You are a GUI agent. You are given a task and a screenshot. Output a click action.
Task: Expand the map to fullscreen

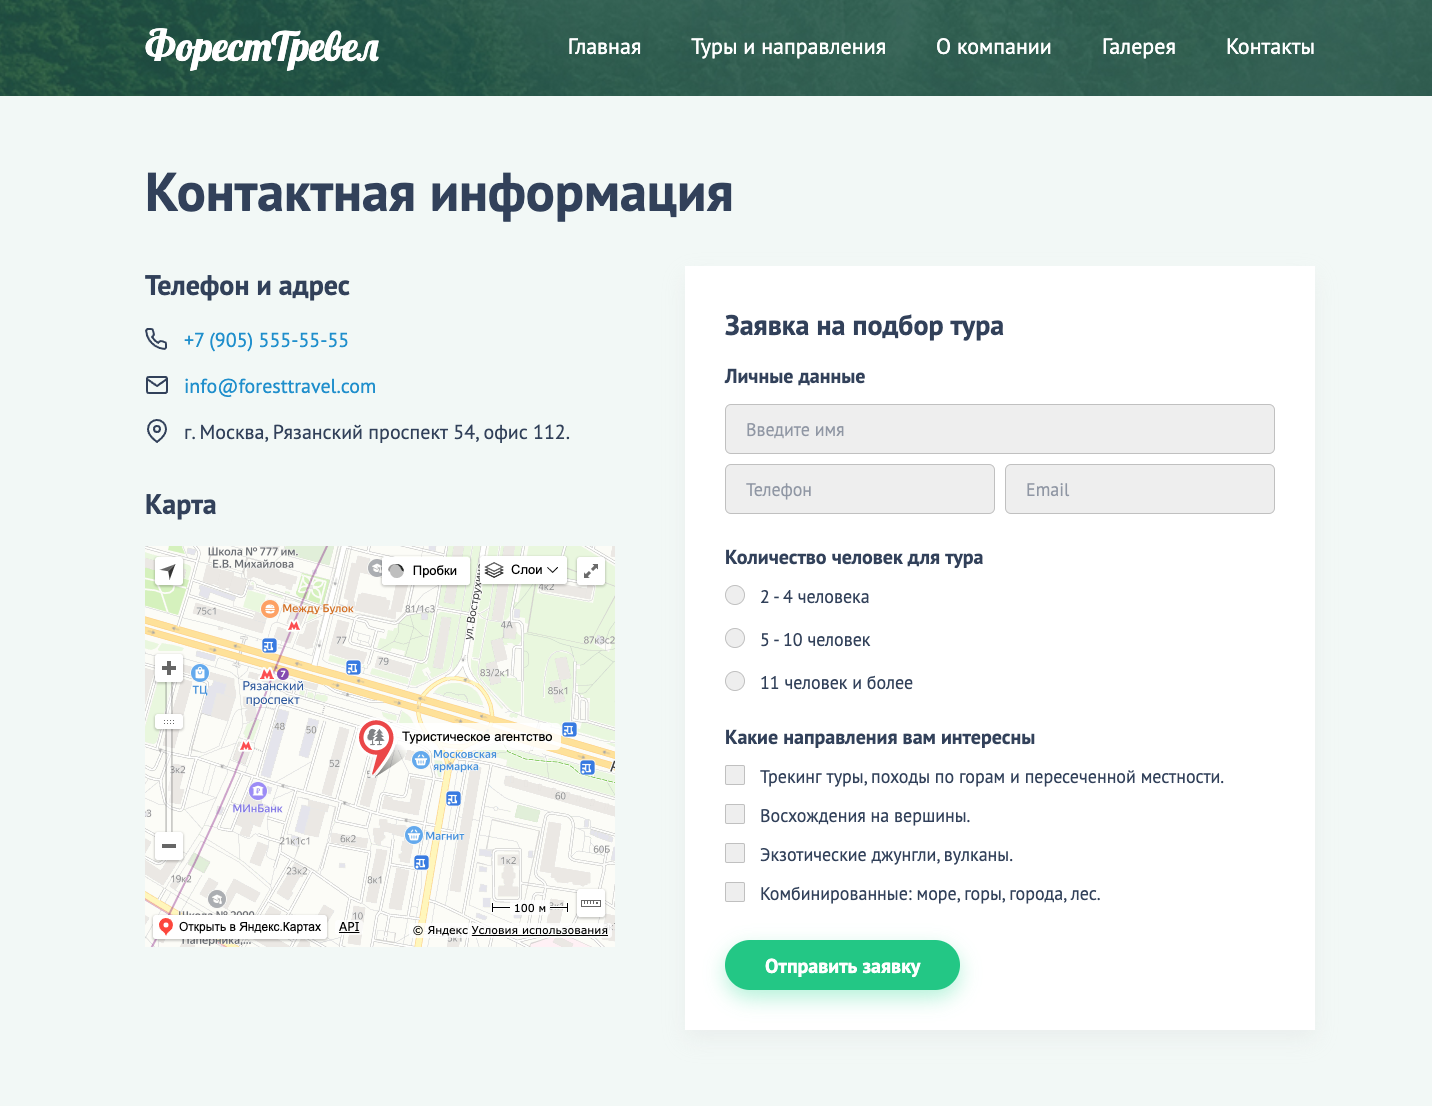(591, 571)
